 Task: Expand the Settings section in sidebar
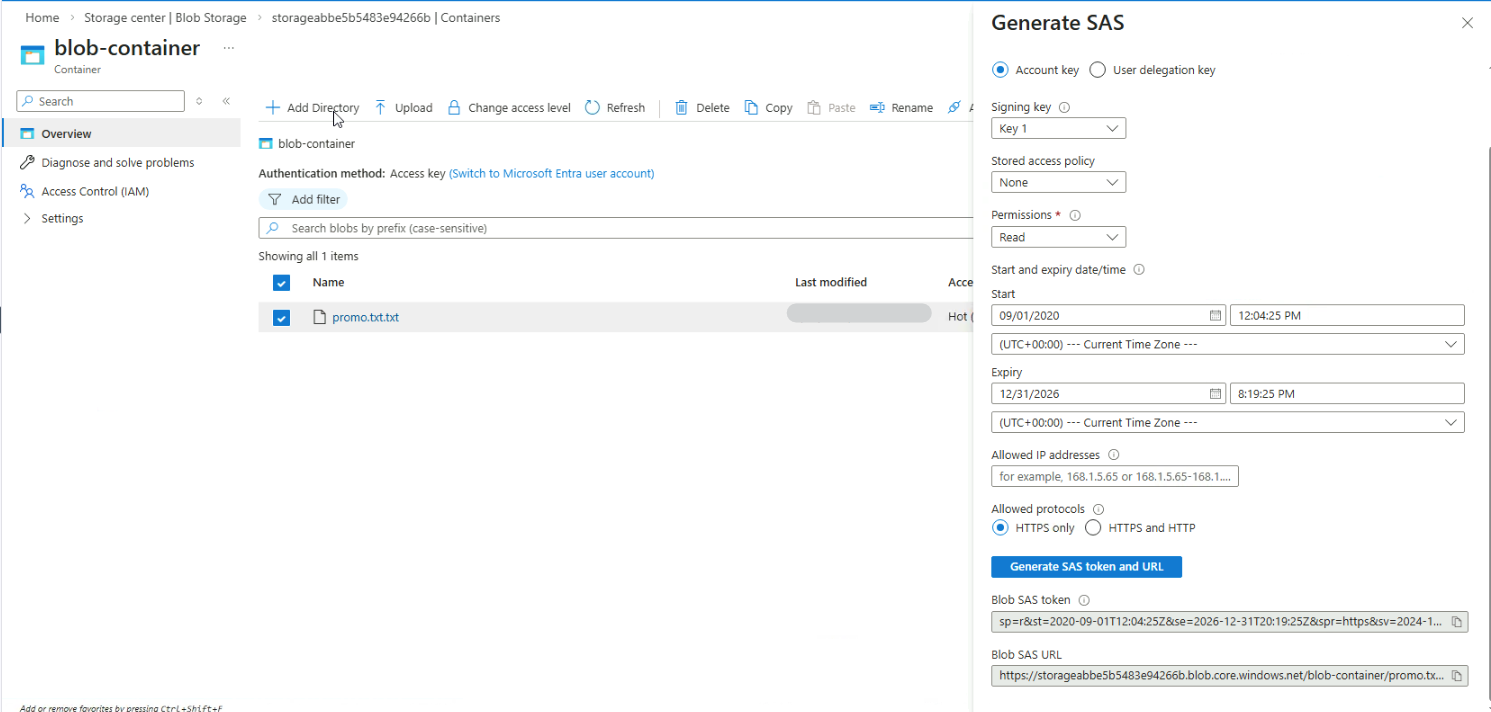(27, 219)
